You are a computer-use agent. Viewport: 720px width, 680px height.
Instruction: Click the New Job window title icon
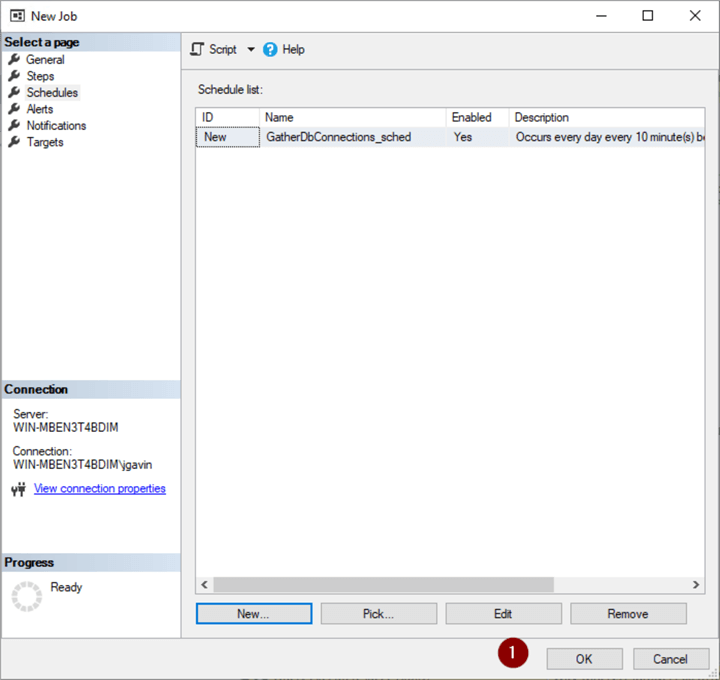coord(17,16)
